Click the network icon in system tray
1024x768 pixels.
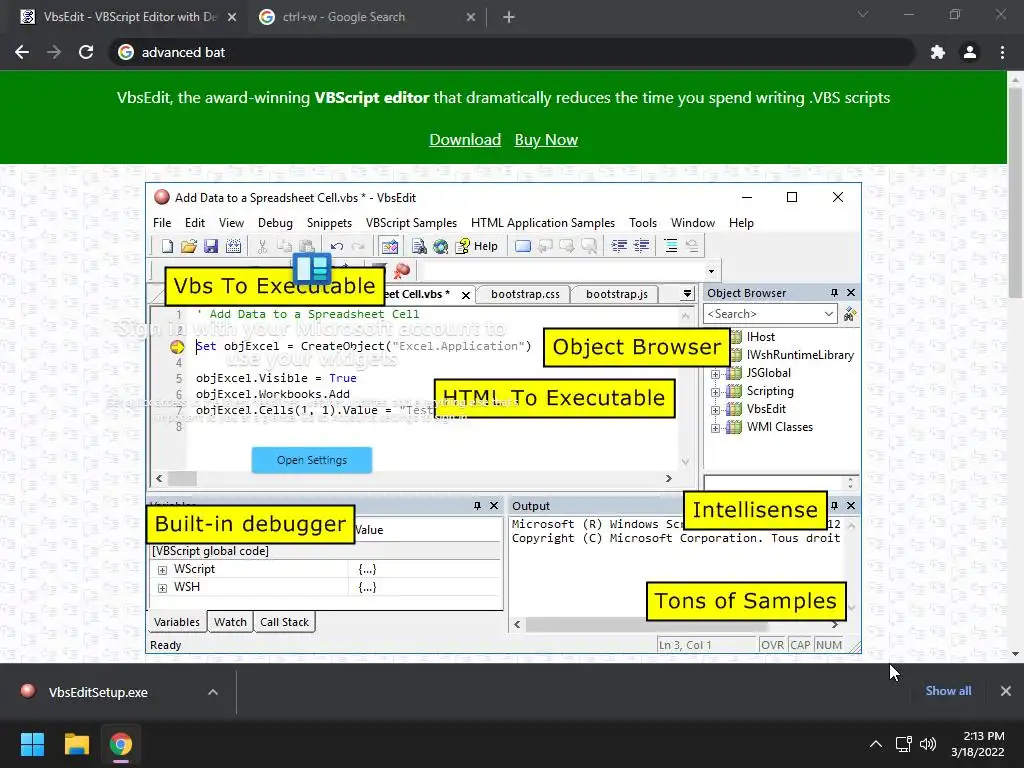click(x=904, y=744)
